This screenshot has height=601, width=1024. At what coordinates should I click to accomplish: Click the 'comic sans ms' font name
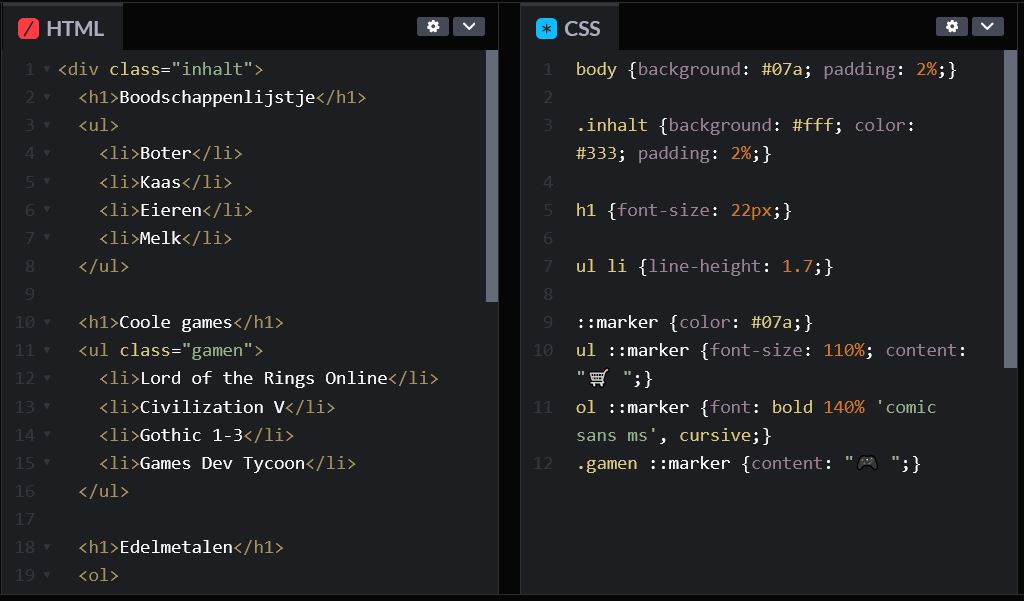coord(756,421)
